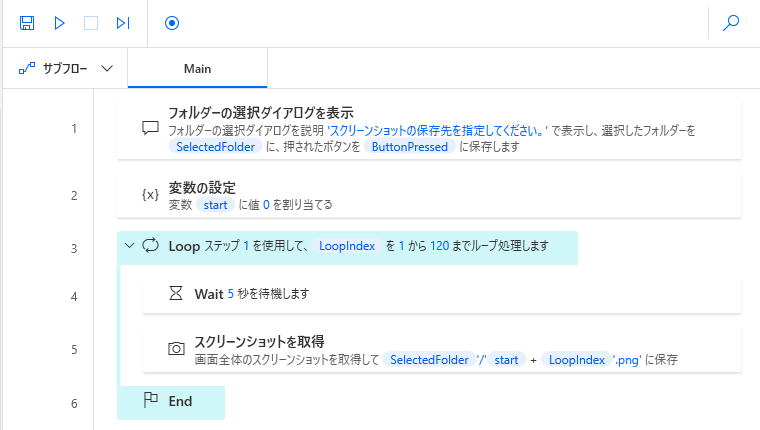Open the サブフロー dropdown
The image size is (760, 430).
click(66, 69)
